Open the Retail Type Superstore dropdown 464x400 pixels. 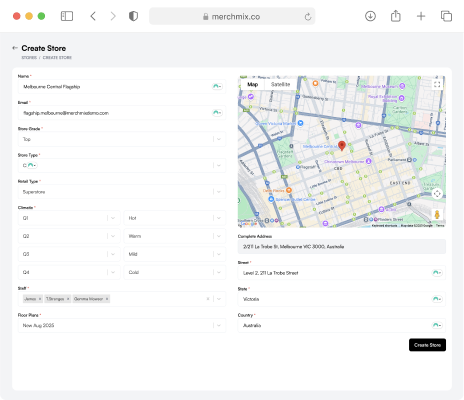pyautogui.click(x=122, y=192)
